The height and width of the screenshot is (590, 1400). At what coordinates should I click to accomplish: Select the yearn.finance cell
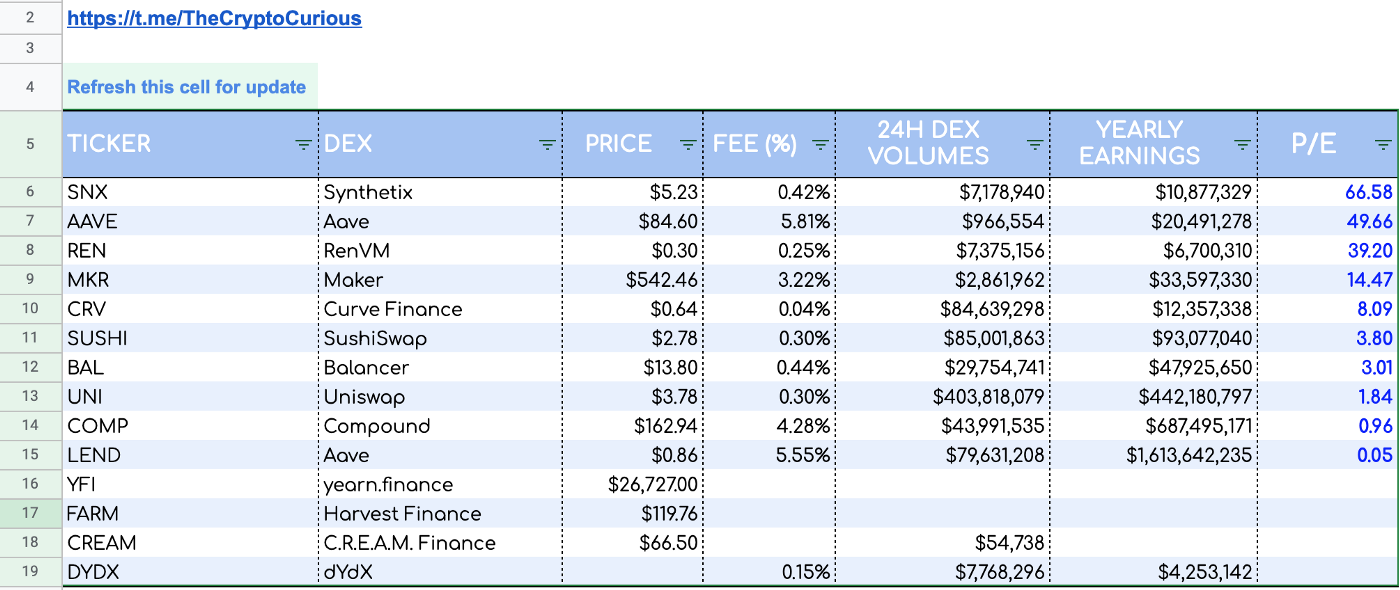tap(441, 485)
